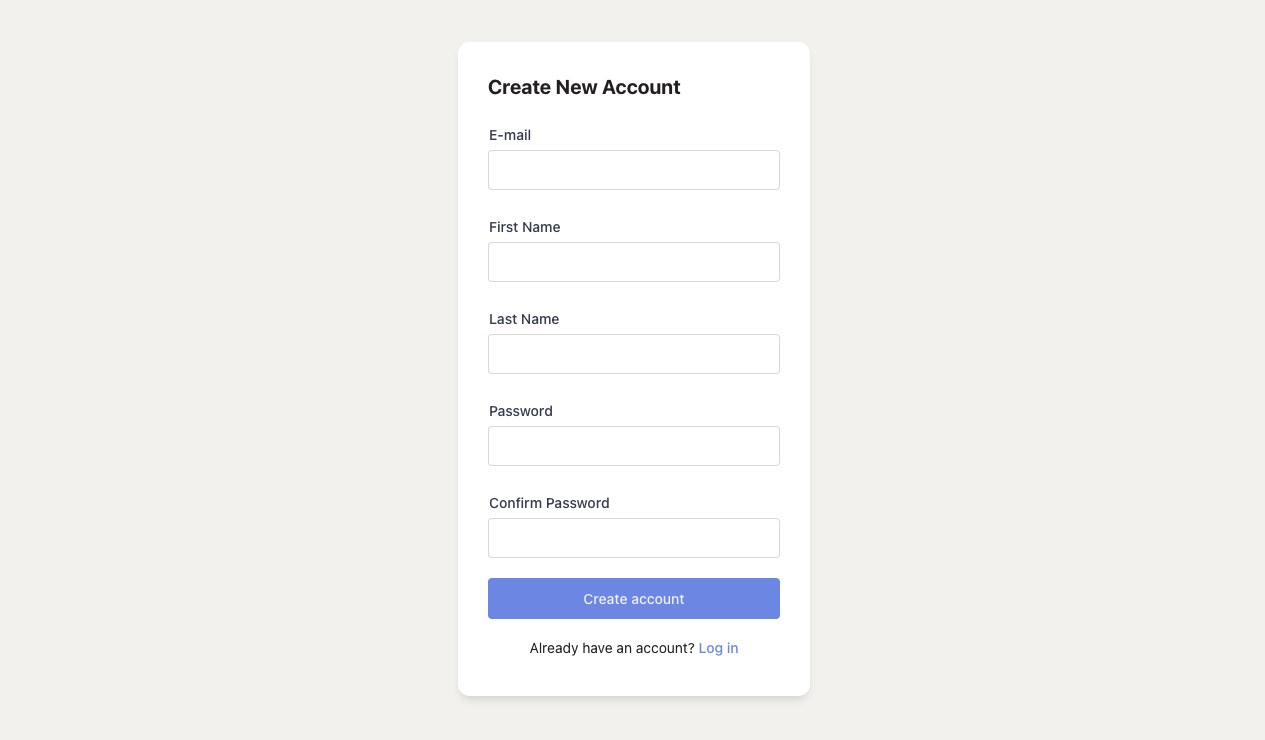Click the Confirm Password input field

[x=634, y=537]
